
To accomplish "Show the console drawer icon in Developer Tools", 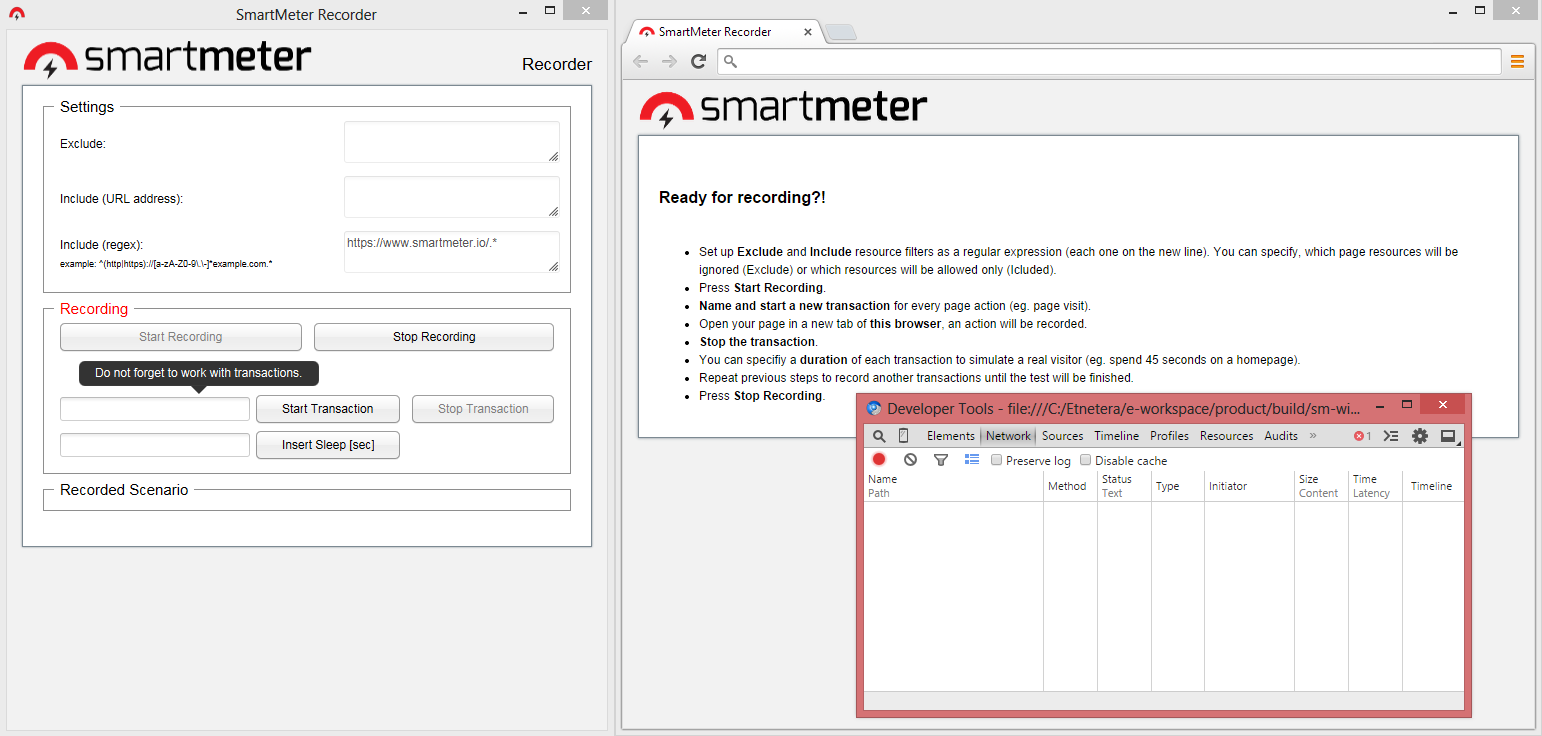I will [x=1390, y=436].
